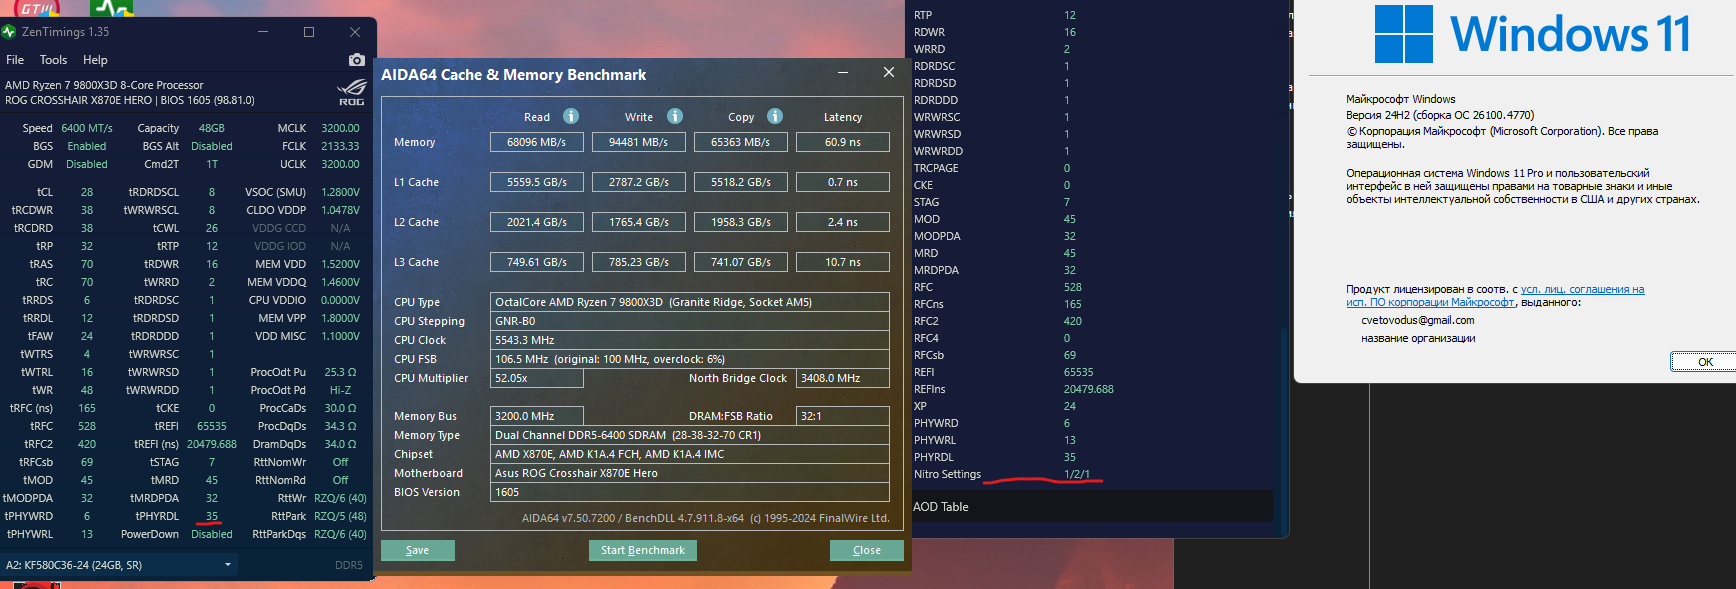Click the PowerDown value Disabled in ZenTimings
1736x589 pixels.
pyautogui.click(x=212, y=534)
